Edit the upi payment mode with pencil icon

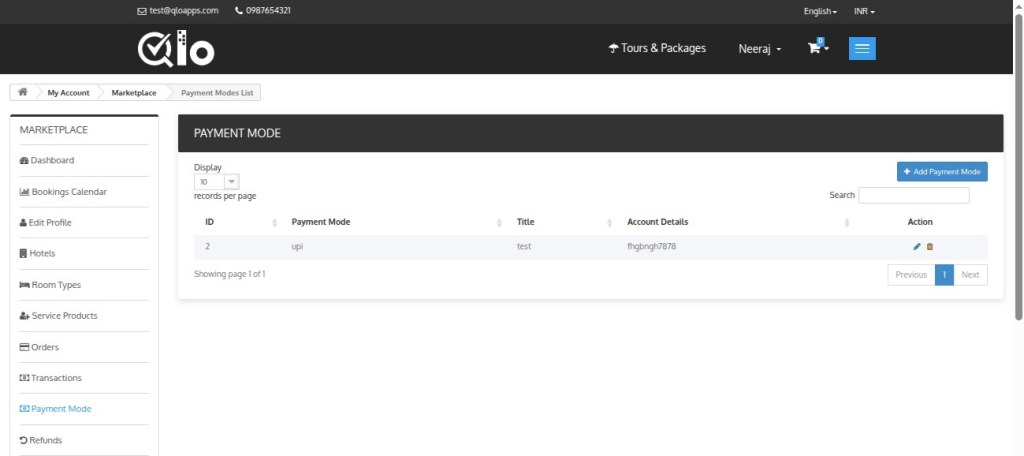click(x=917, y=247)
